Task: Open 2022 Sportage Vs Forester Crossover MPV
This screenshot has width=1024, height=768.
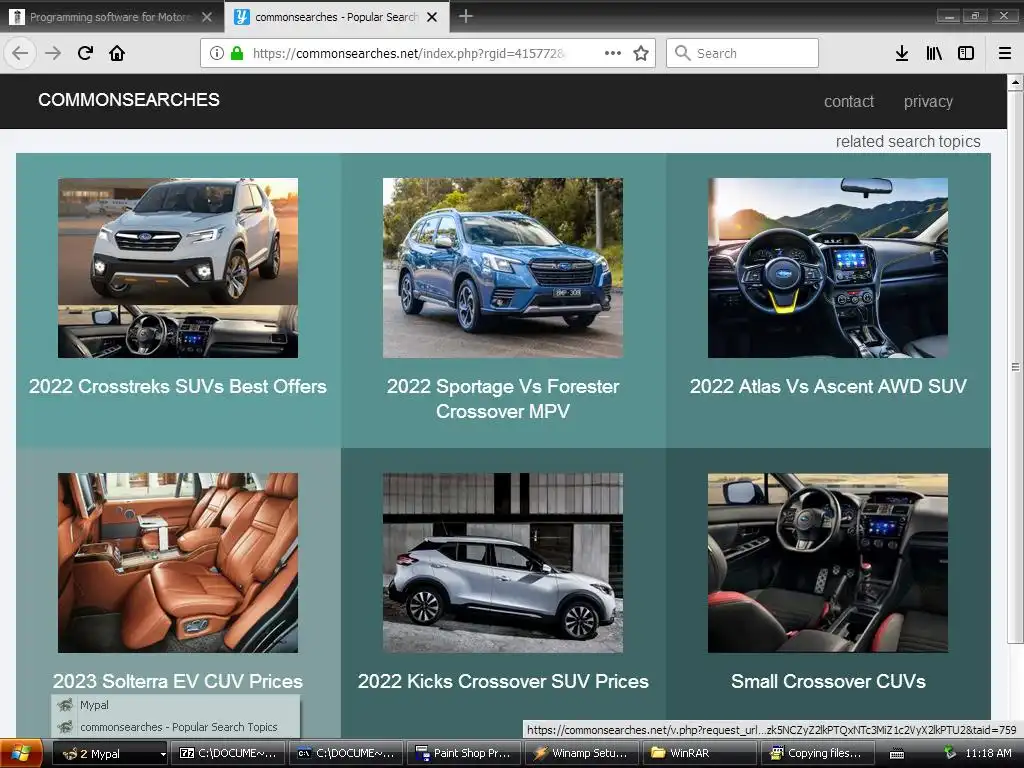Action: (503, 399)
